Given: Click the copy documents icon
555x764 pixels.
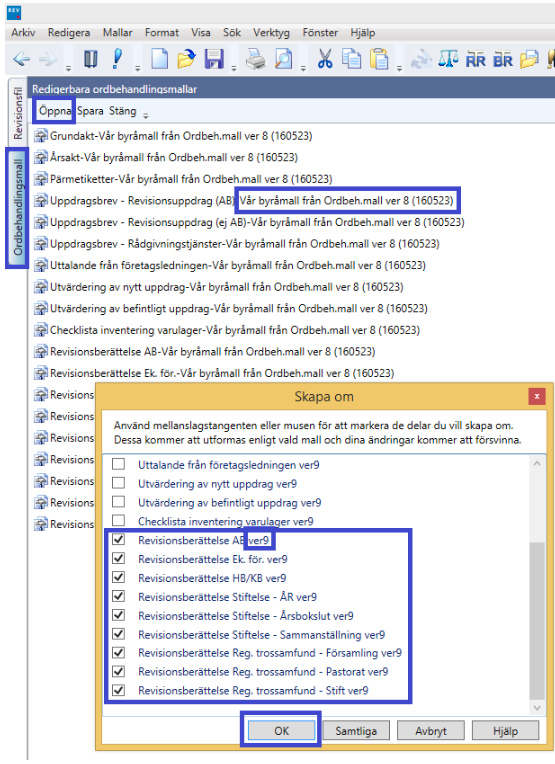Looking at the screenshot, I should point(351,59).
